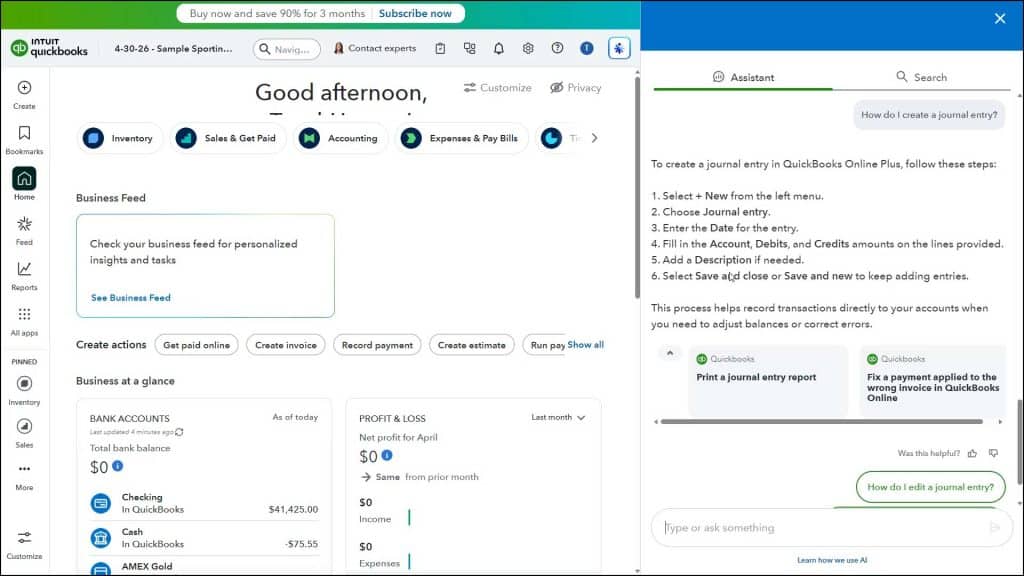Switch to Search tab in help panel

[x=921, y=77]
